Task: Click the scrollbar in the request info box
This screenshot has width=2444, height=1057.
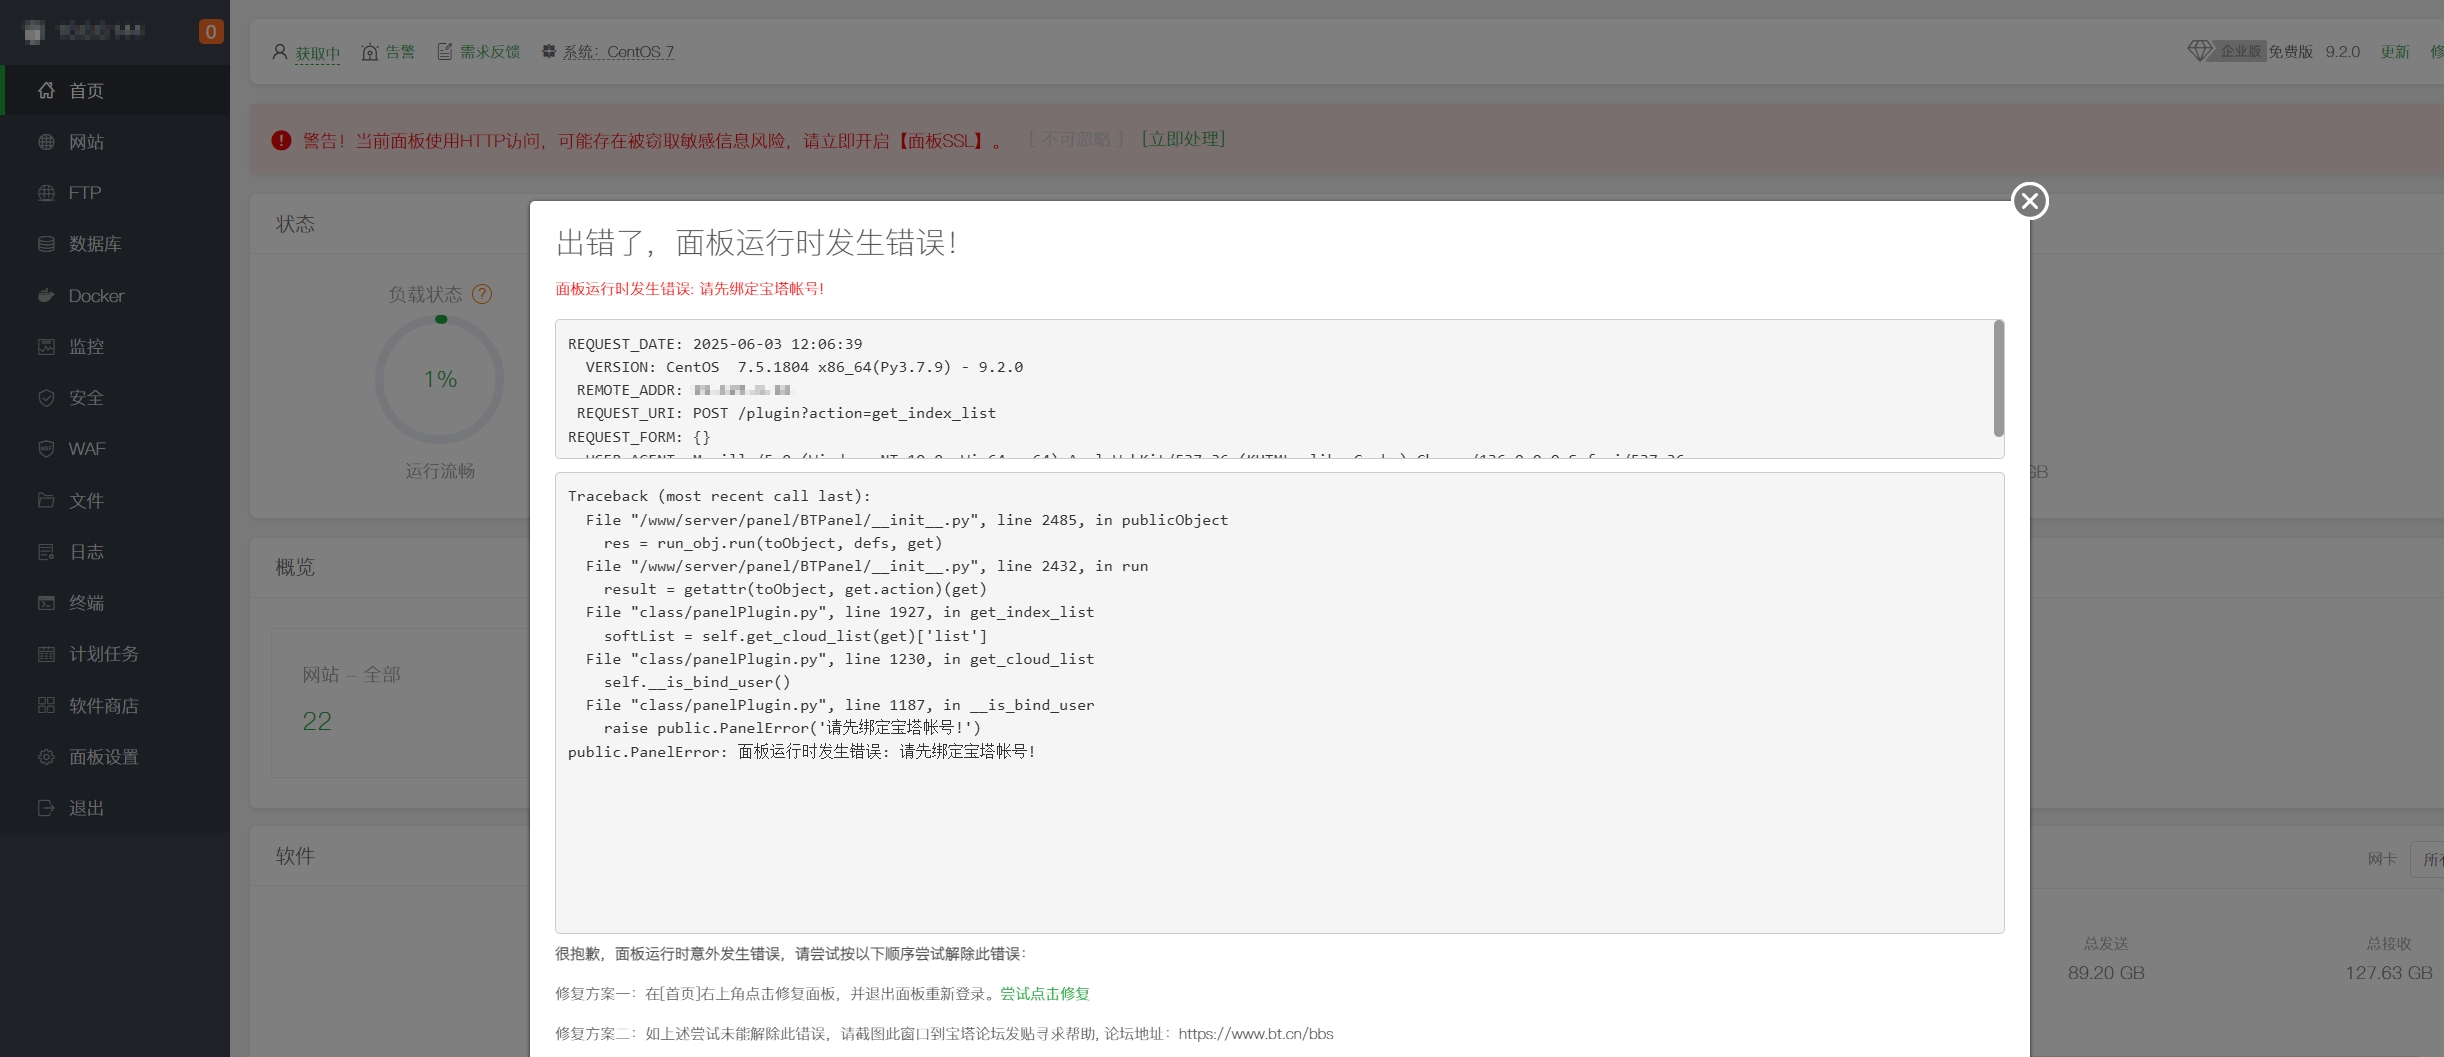Action: pos(1999,379)
